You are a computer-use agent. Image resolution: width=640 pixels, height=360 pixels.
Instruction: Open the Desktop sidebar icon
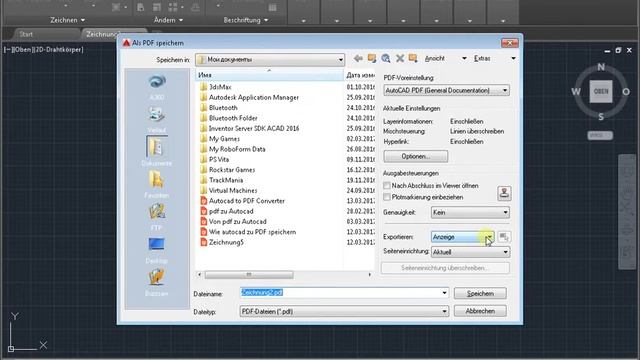157,250
